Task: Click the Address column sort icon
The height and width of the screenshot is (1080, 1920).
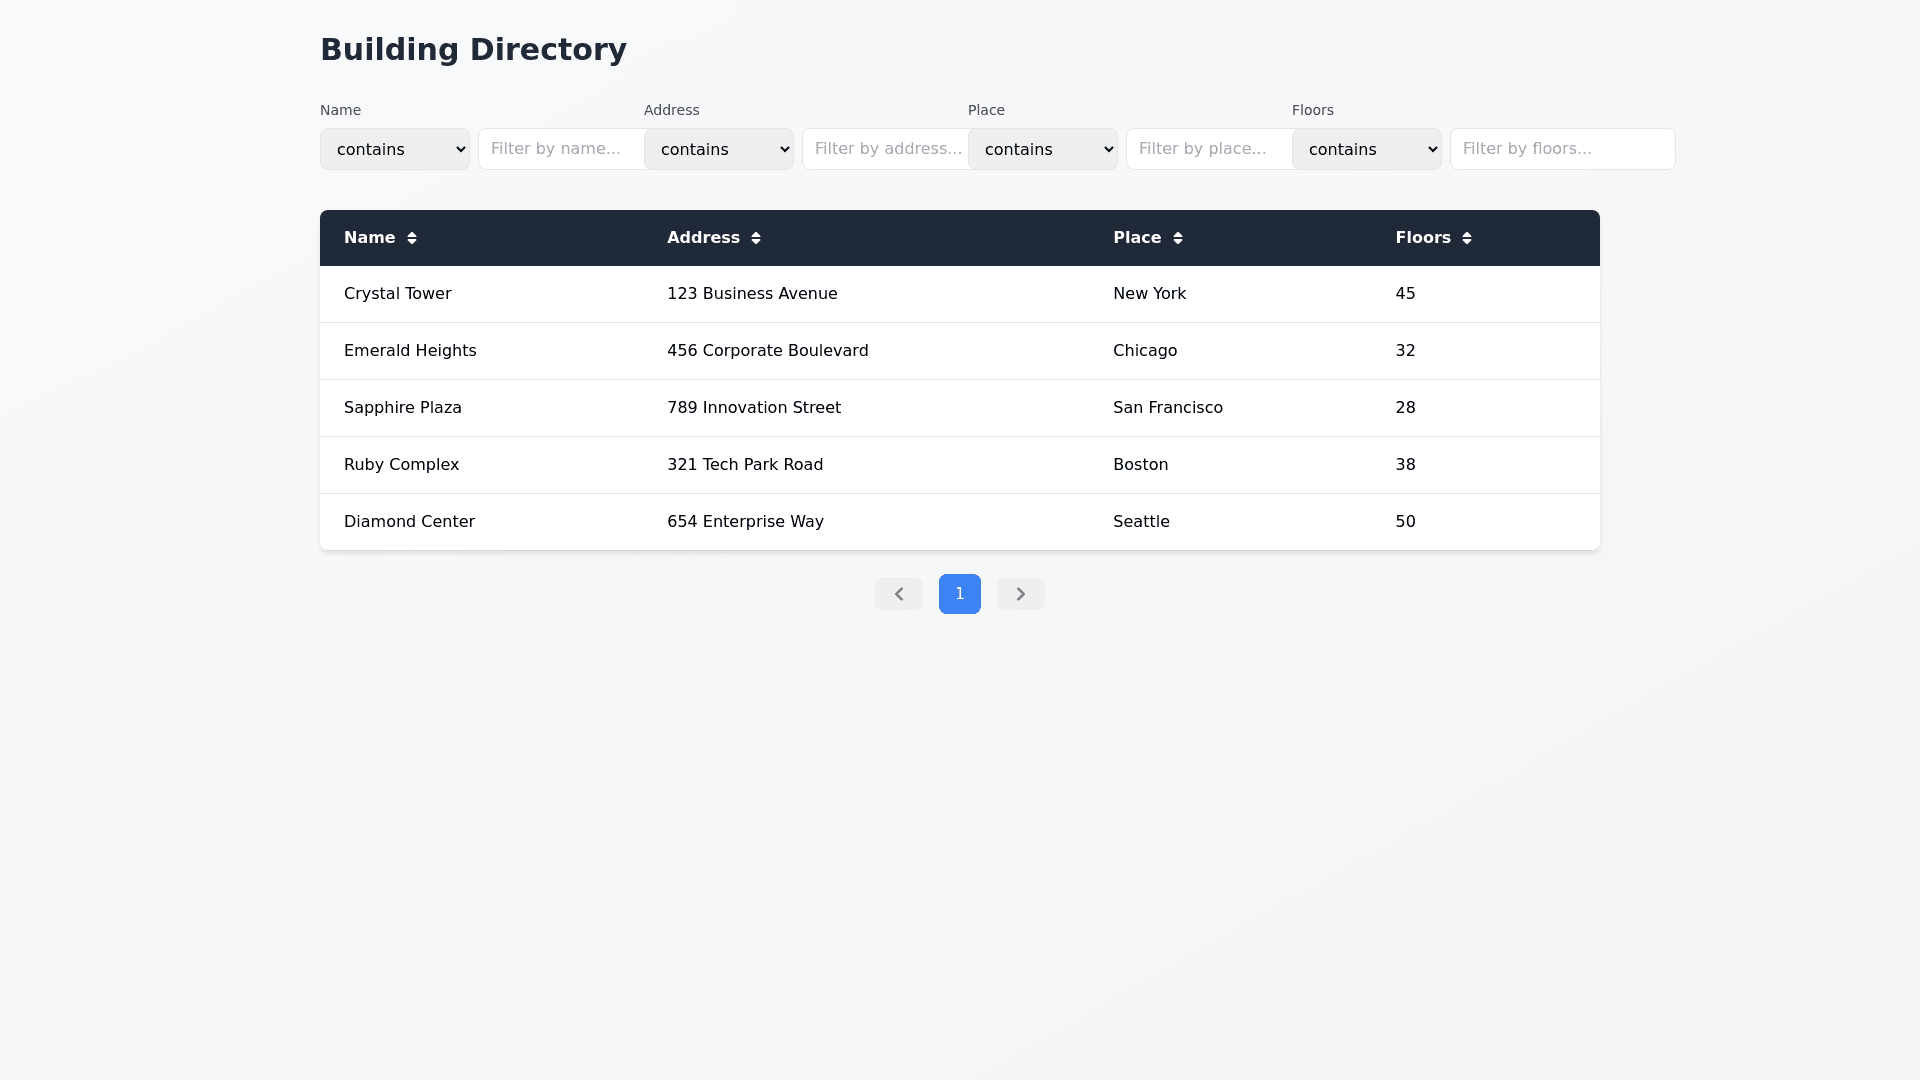Action: tap(756, 238)
